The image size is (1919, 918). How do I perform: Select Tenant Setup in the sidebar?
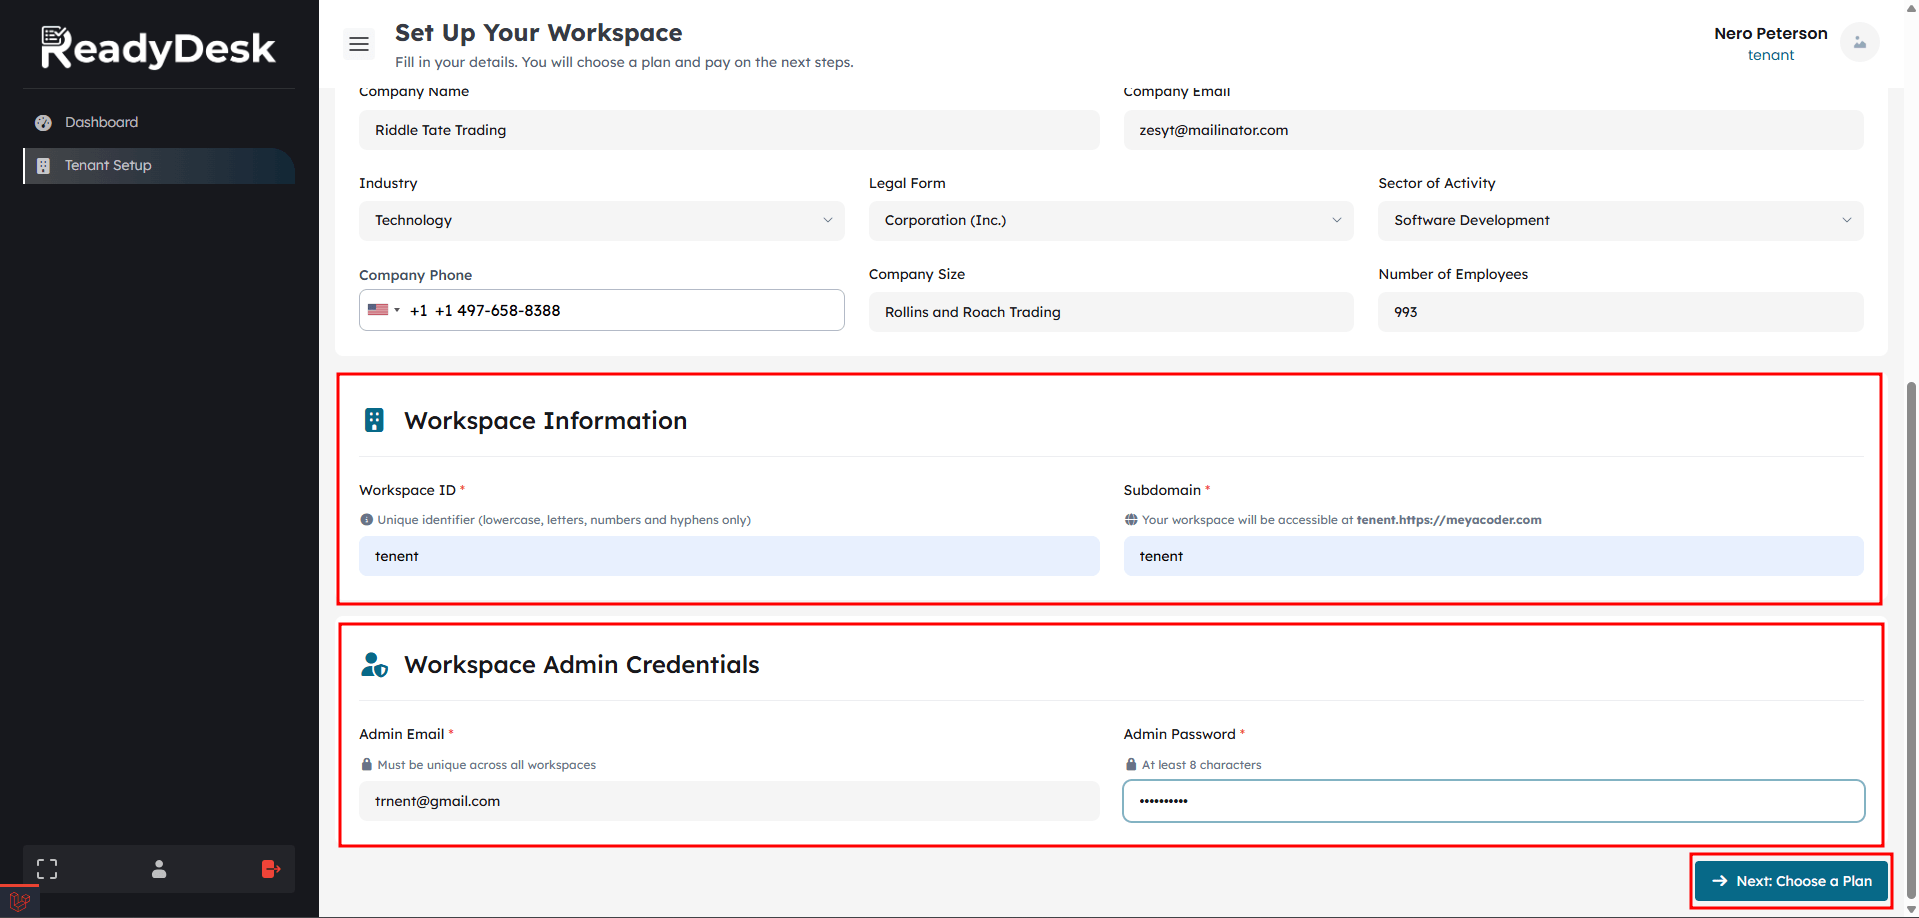[108, 166]
